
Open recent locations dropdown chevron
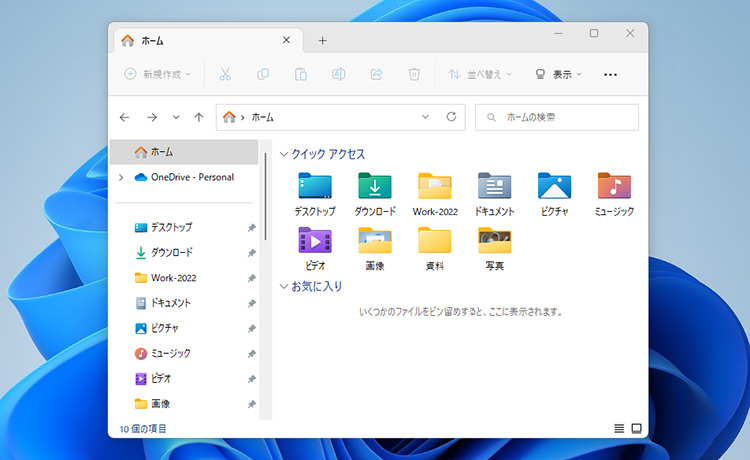pyautogui.click(x=176, y=117)
